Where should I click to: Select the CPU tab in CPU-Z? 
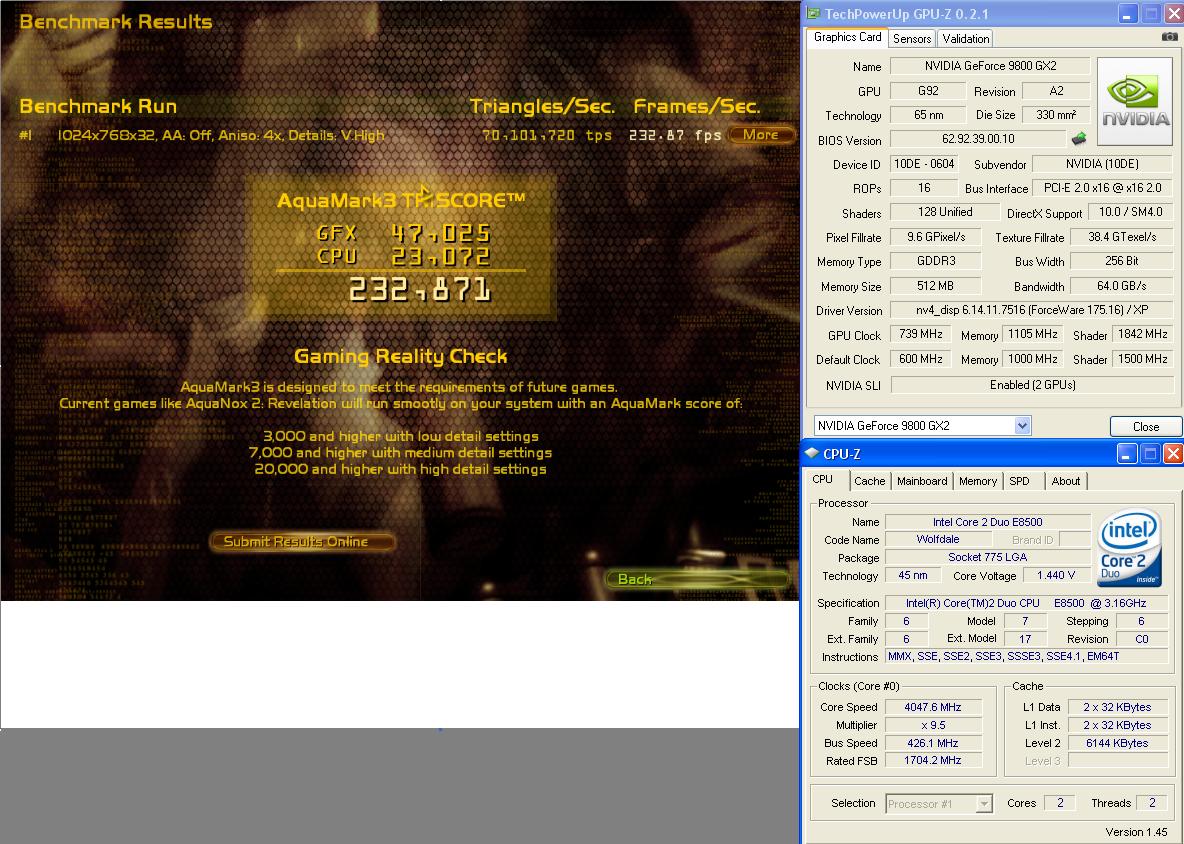point(823,479)
